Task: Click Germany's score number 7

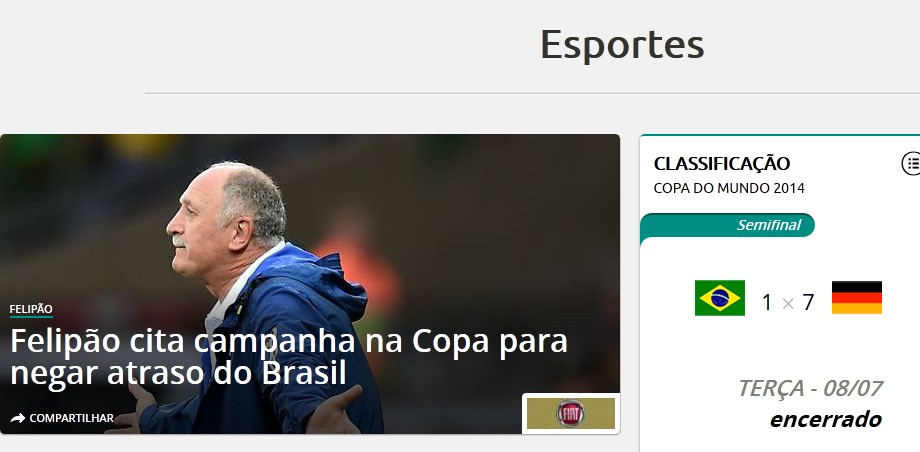Action: click(x=808, y=303)
